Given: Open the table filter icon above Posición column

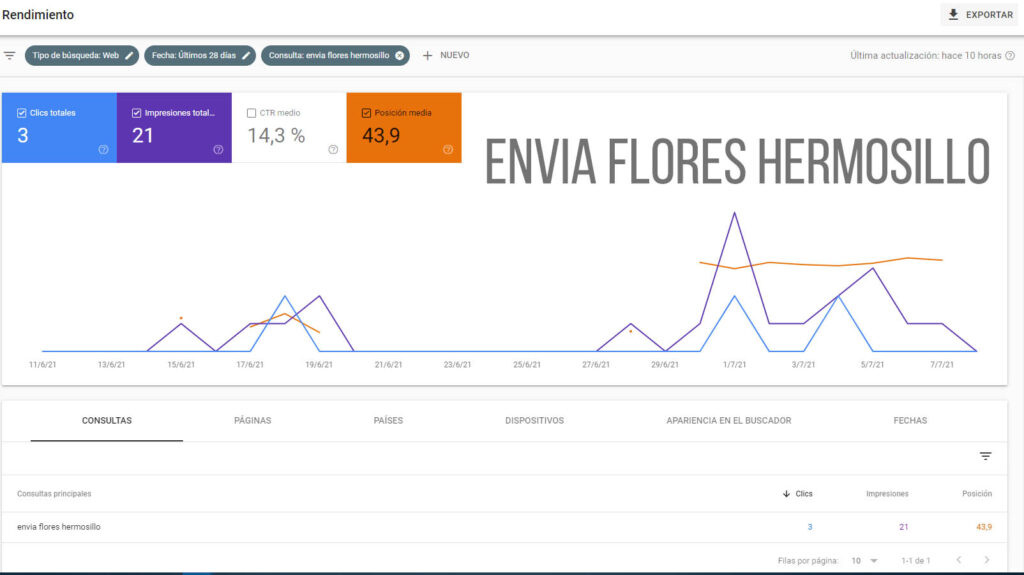Looking at the screenshot, I should click(x=985, y=456).
